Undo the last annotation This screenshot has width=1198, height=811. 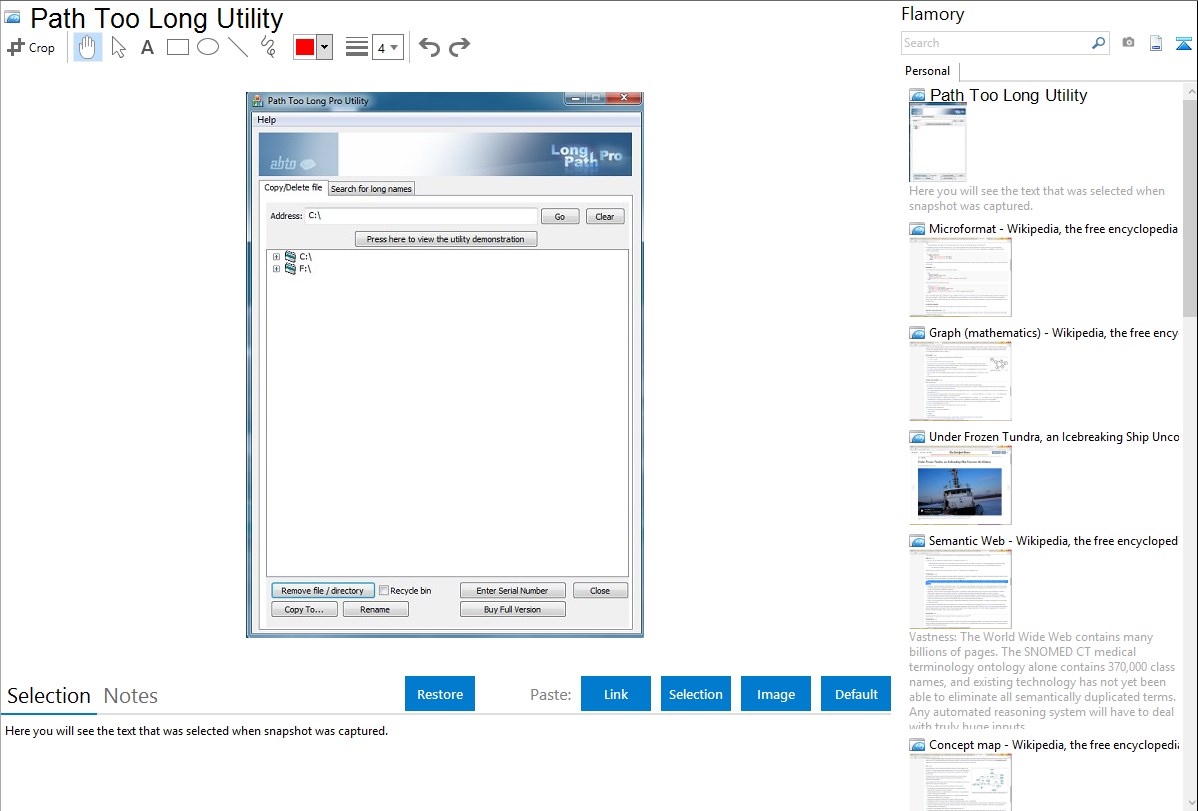(429, 47)
